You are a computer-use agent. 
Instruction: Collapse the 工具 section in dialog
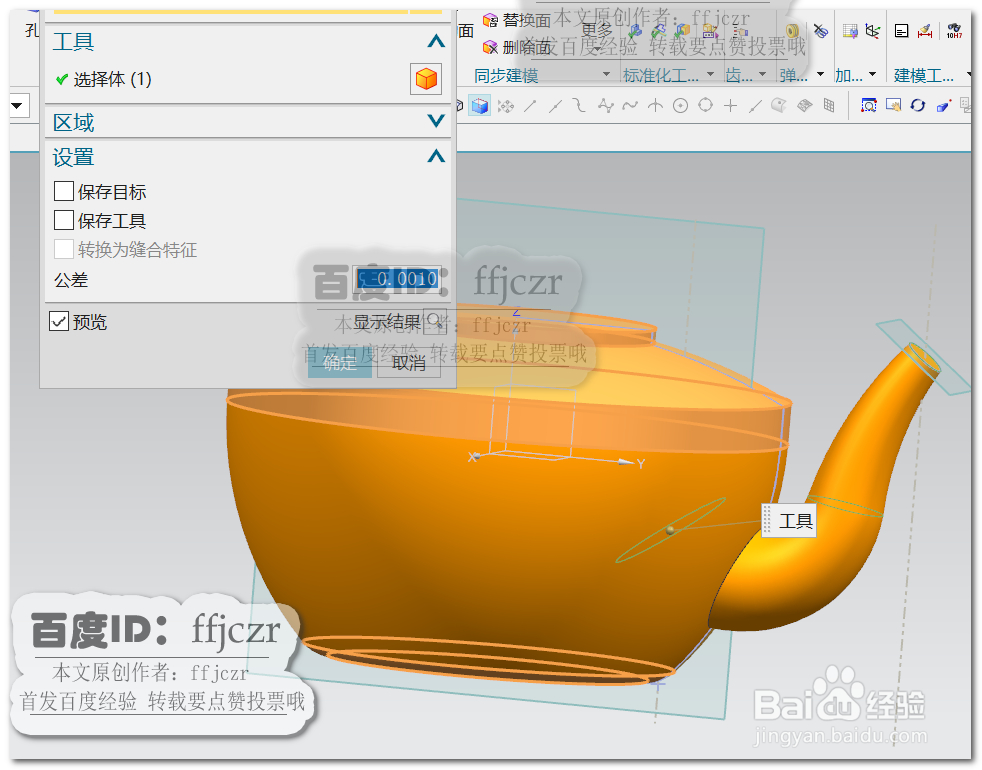pyautogui.click(x=436, y=41)
